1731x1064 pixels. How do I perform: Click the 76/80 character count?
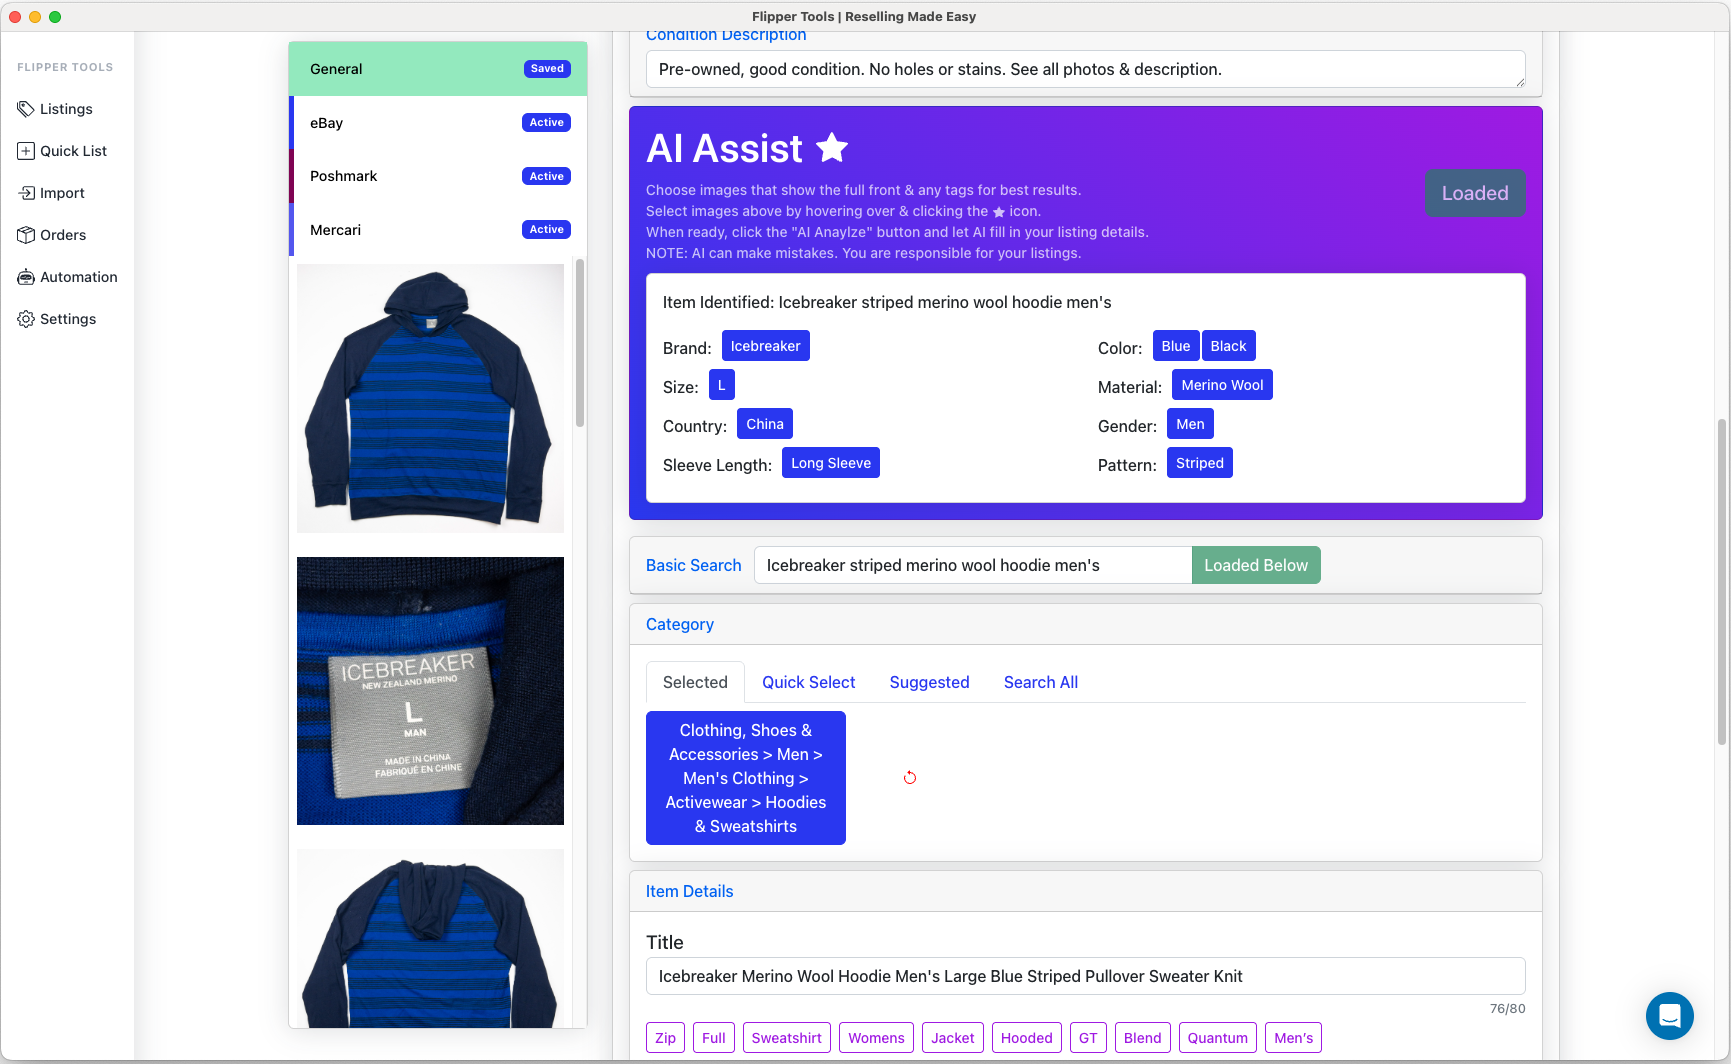click(1507, 1008)
